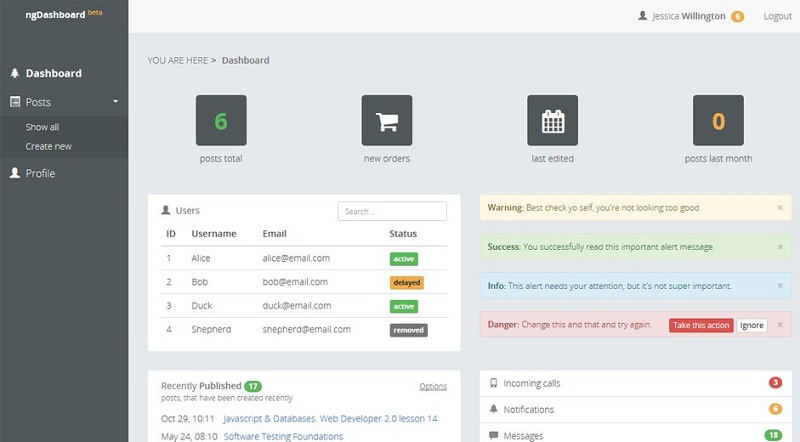Click the green 17 badge by Recently Published
This screenshot has width=800, height=442.
click(253, 386)
